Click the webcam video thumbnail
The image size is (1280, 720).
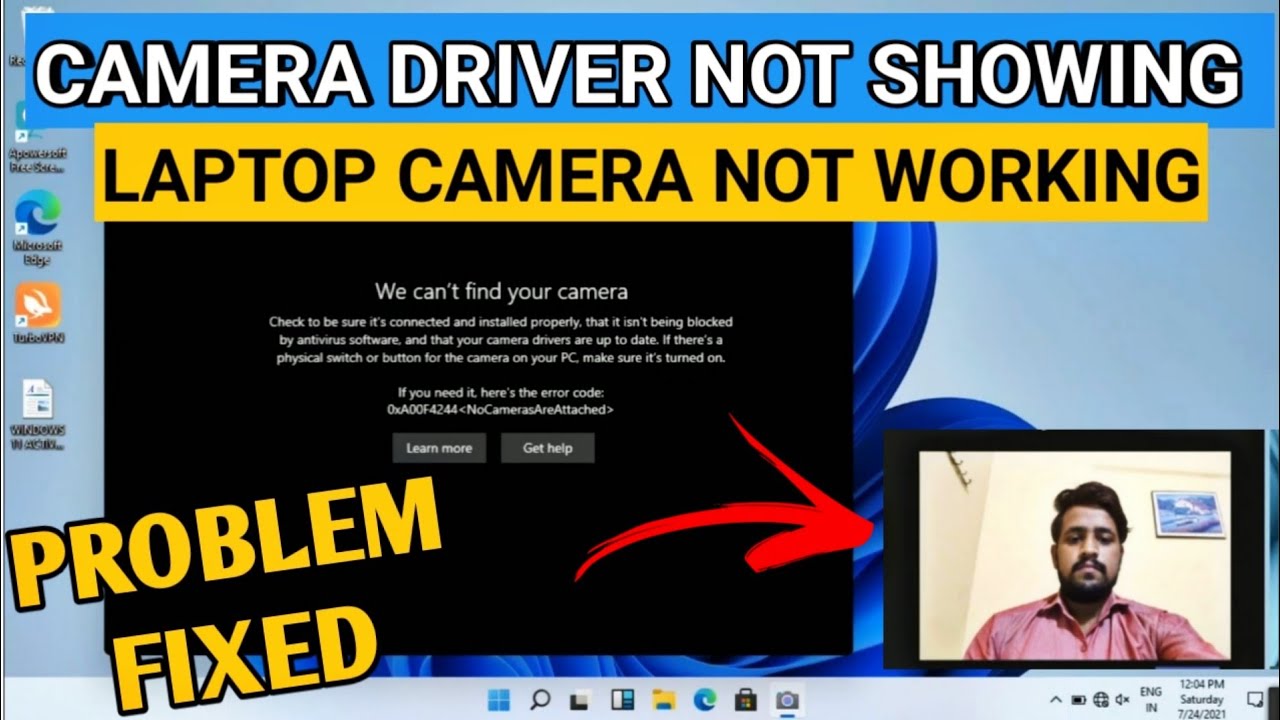click(x=1074, y=556)
